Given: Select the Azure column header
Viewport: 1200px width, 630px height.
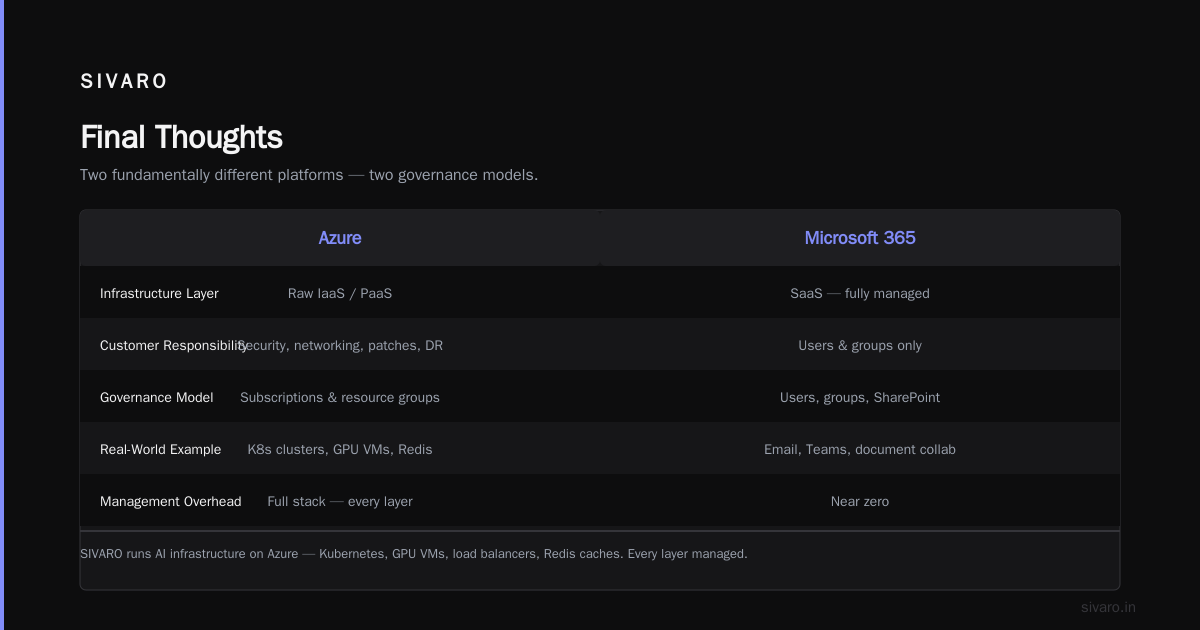Looking at the screenshot, I should (340, 238).
